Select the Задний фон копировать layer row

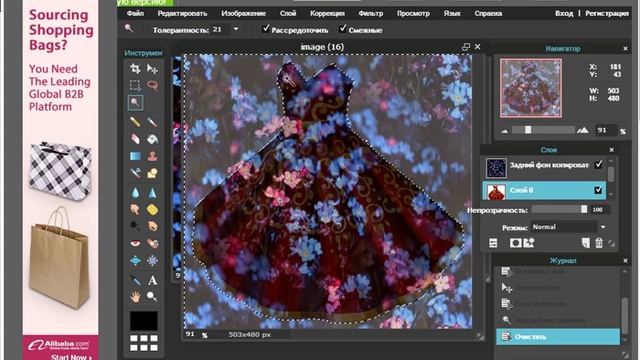(x=544, y=167)
